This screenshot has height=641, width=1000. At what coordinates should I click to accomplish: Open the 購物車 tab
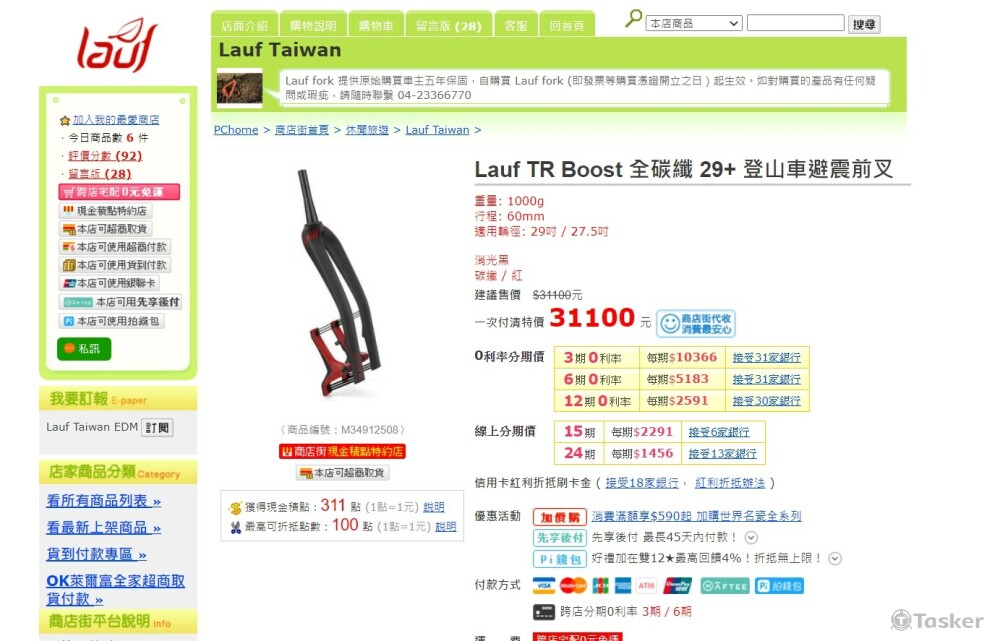(376, 25)
